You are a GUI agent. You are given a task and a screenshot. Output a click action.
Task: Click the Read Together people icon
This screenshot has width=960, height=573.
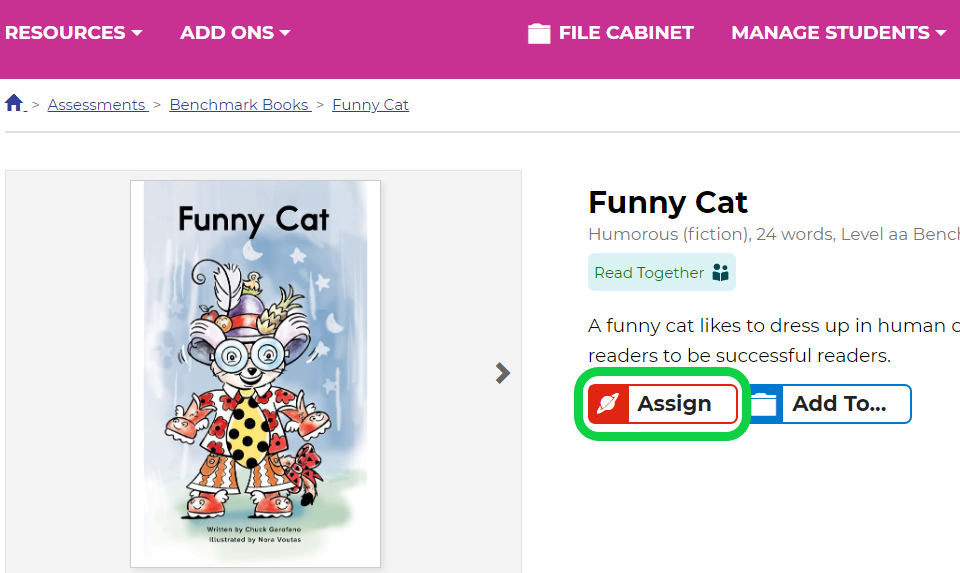click(x=721, y=272)
